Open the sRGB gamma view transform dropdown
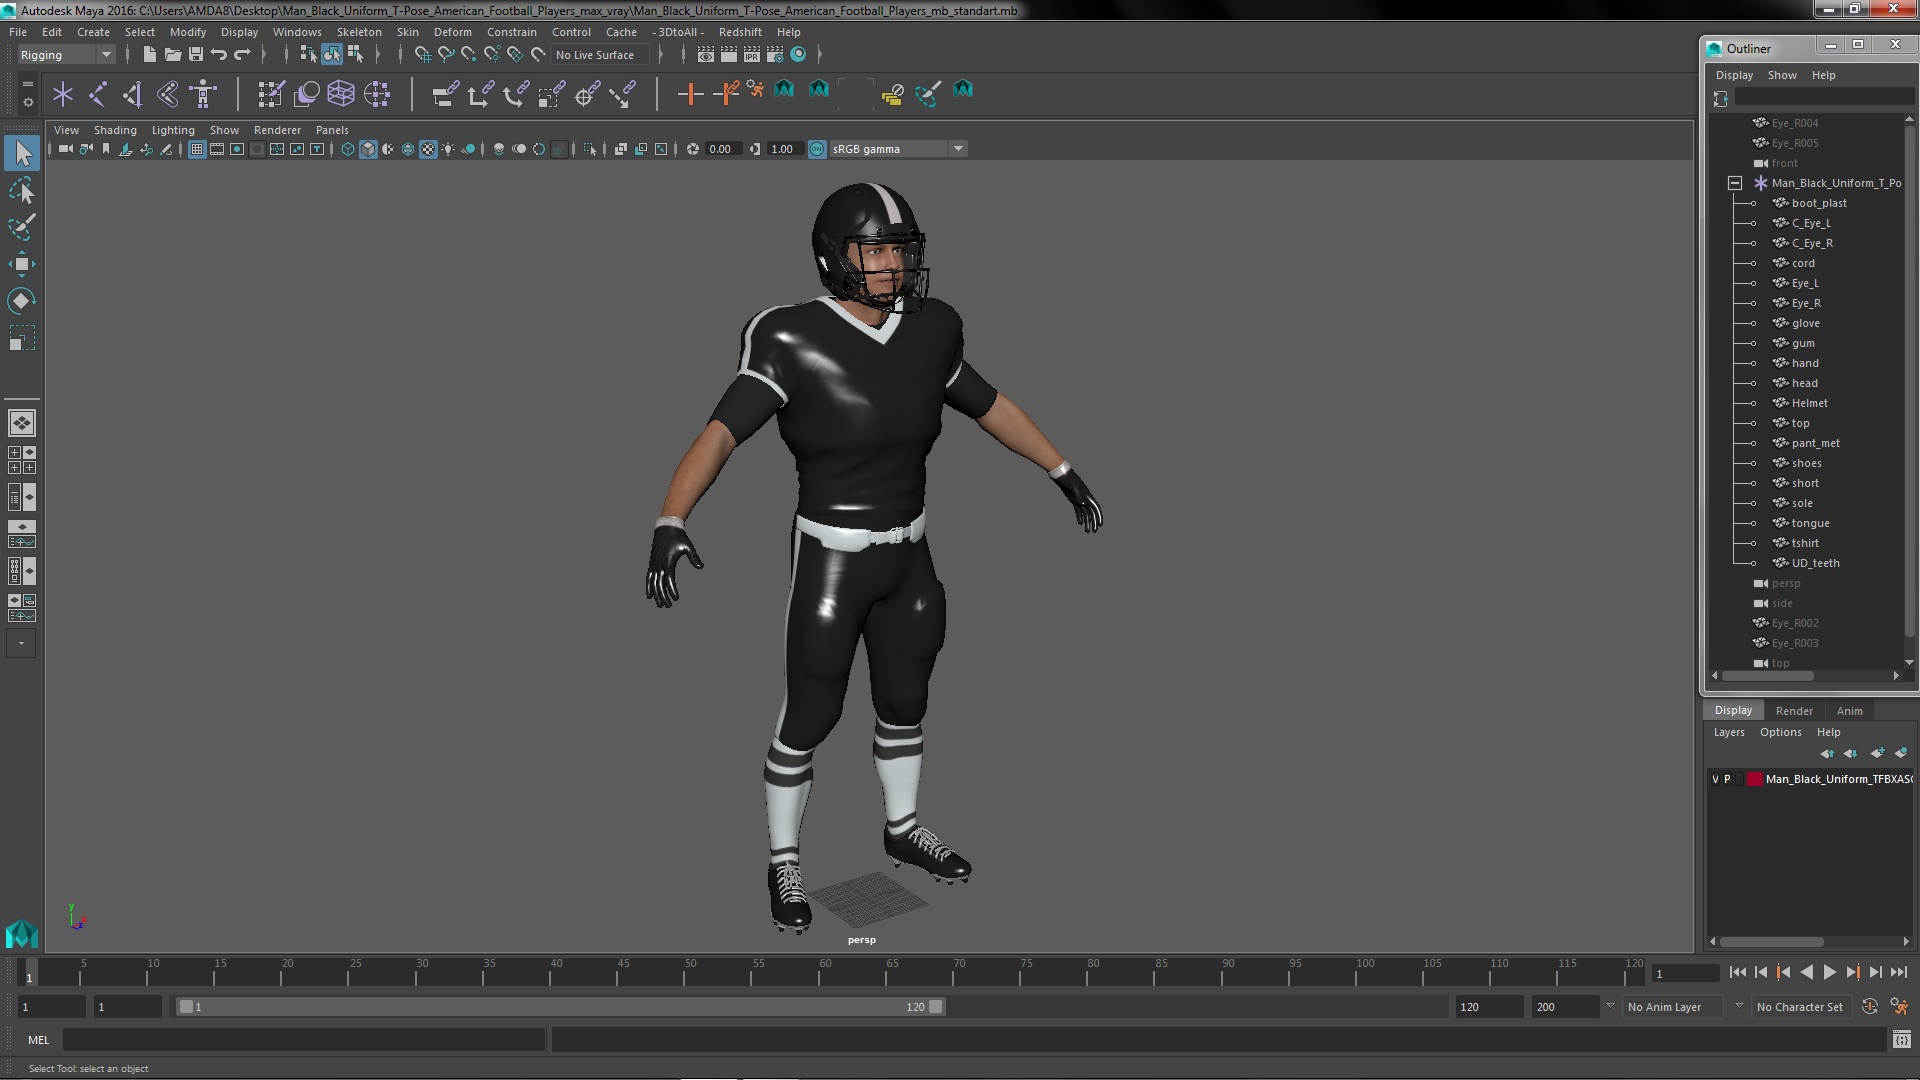1920x1080 pixels. click(x=898, y=149)
